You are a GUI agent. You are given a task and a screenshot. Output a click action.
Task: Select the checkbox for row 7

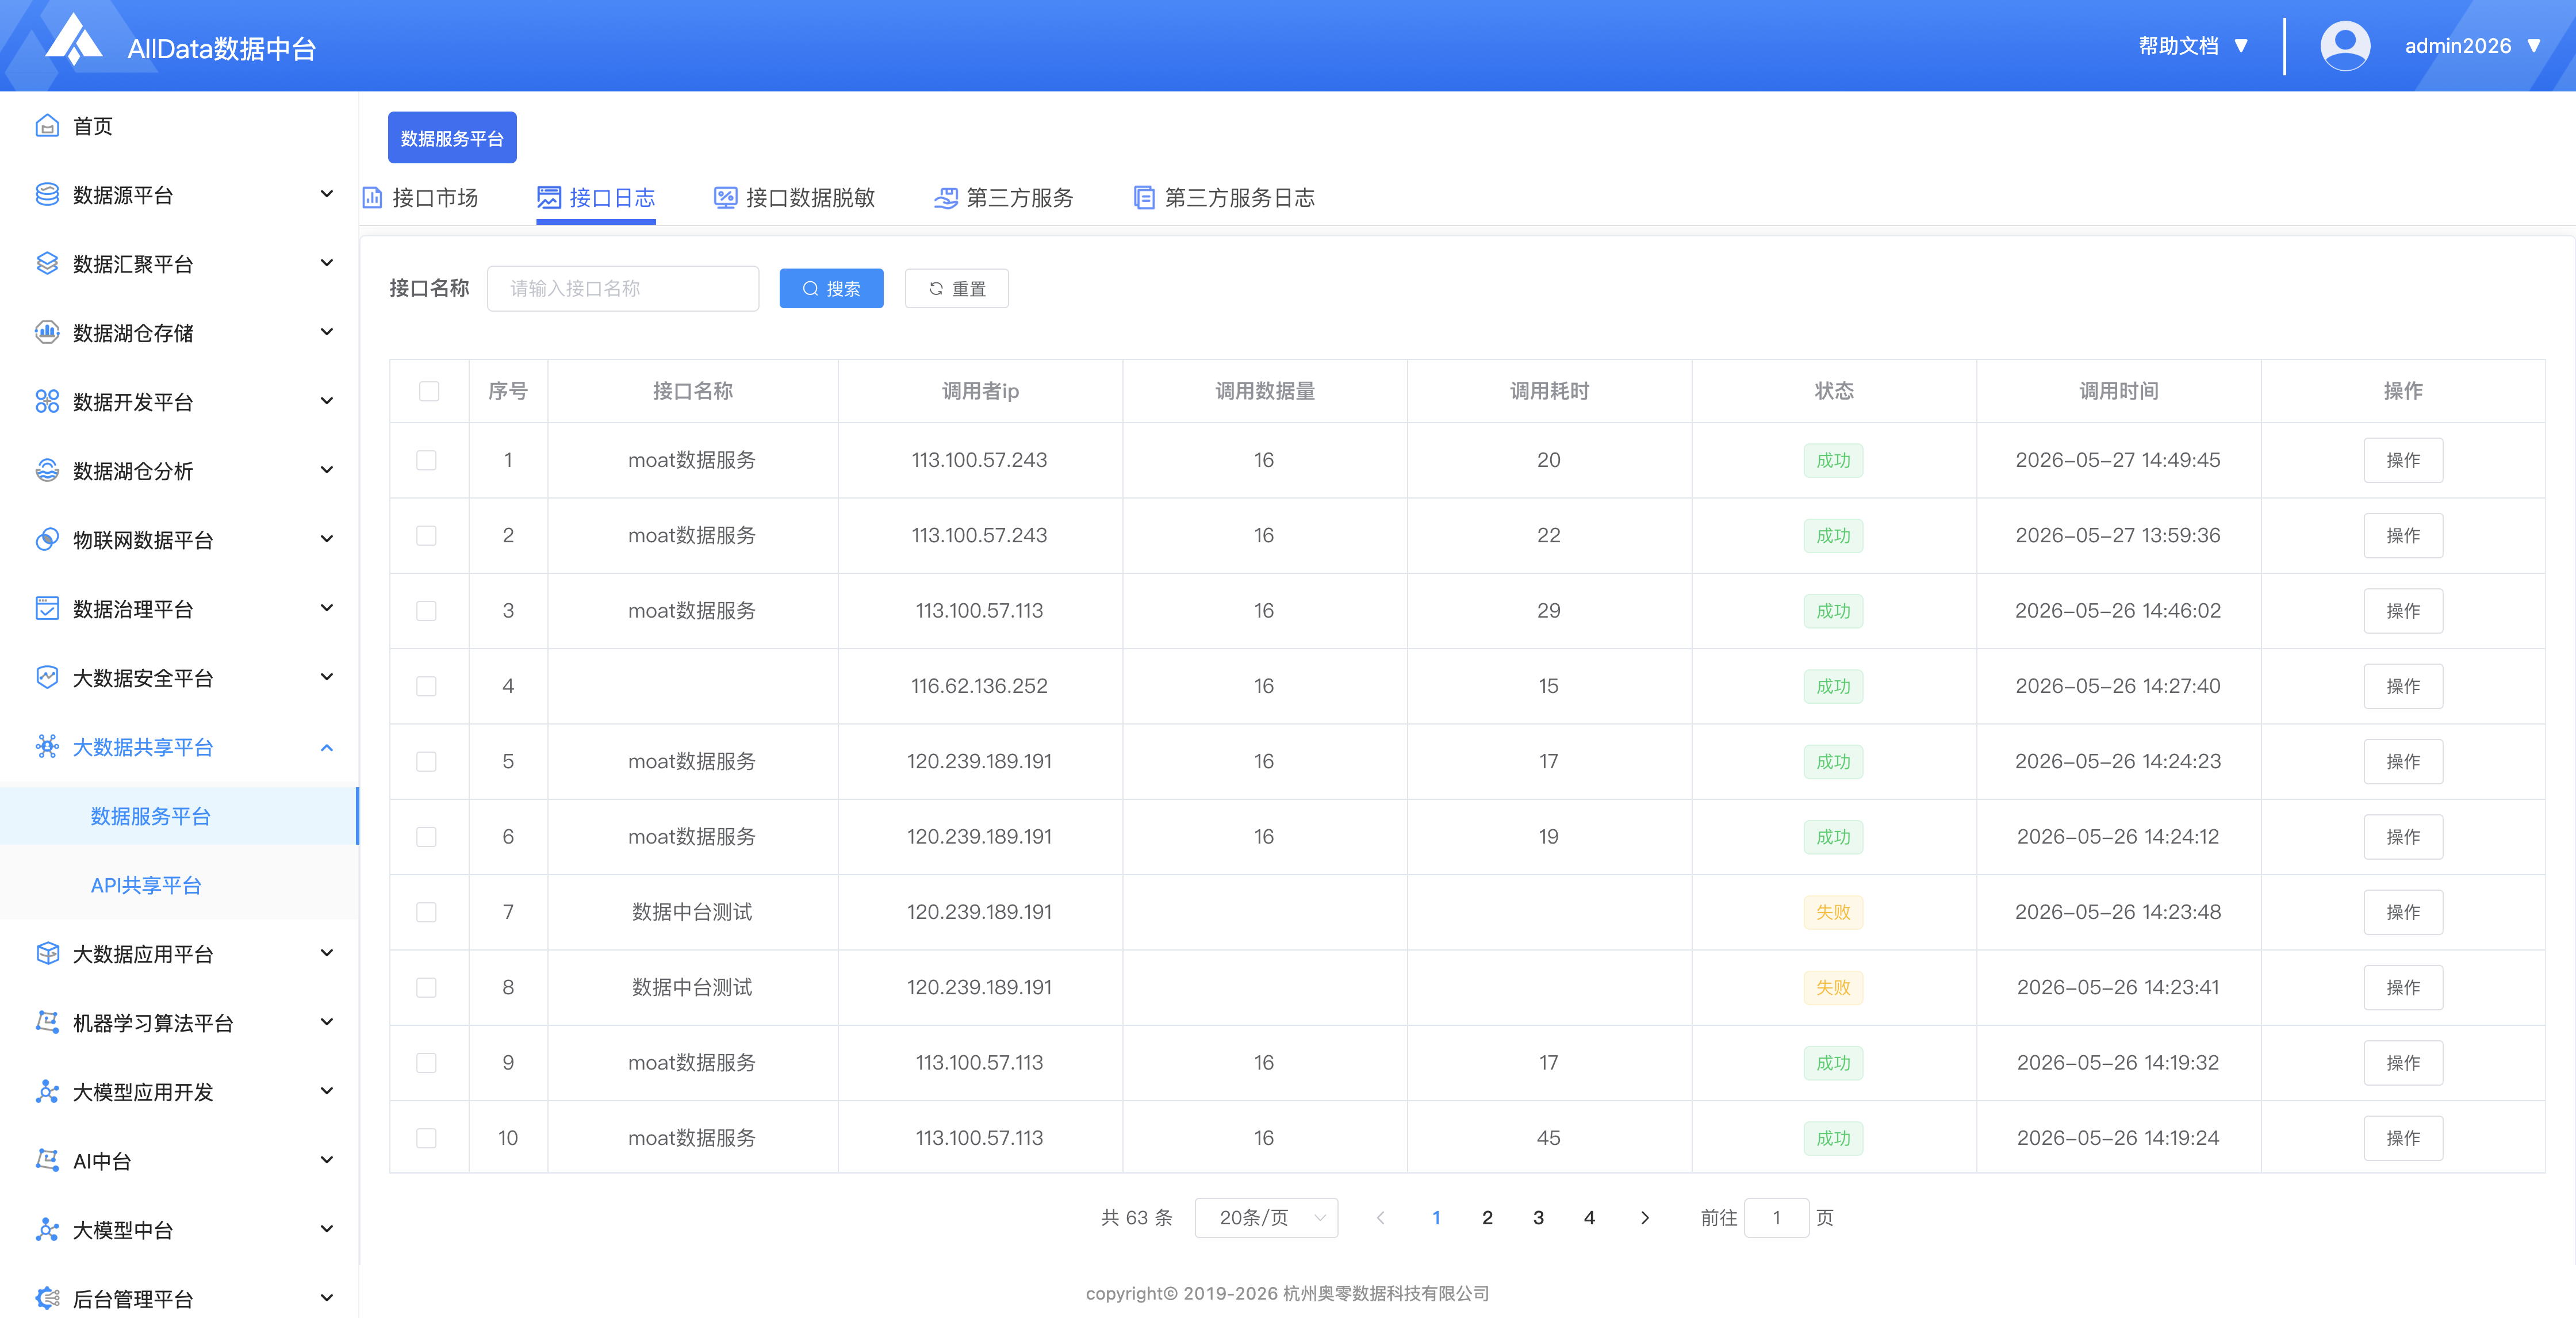[x=427, y=912]
